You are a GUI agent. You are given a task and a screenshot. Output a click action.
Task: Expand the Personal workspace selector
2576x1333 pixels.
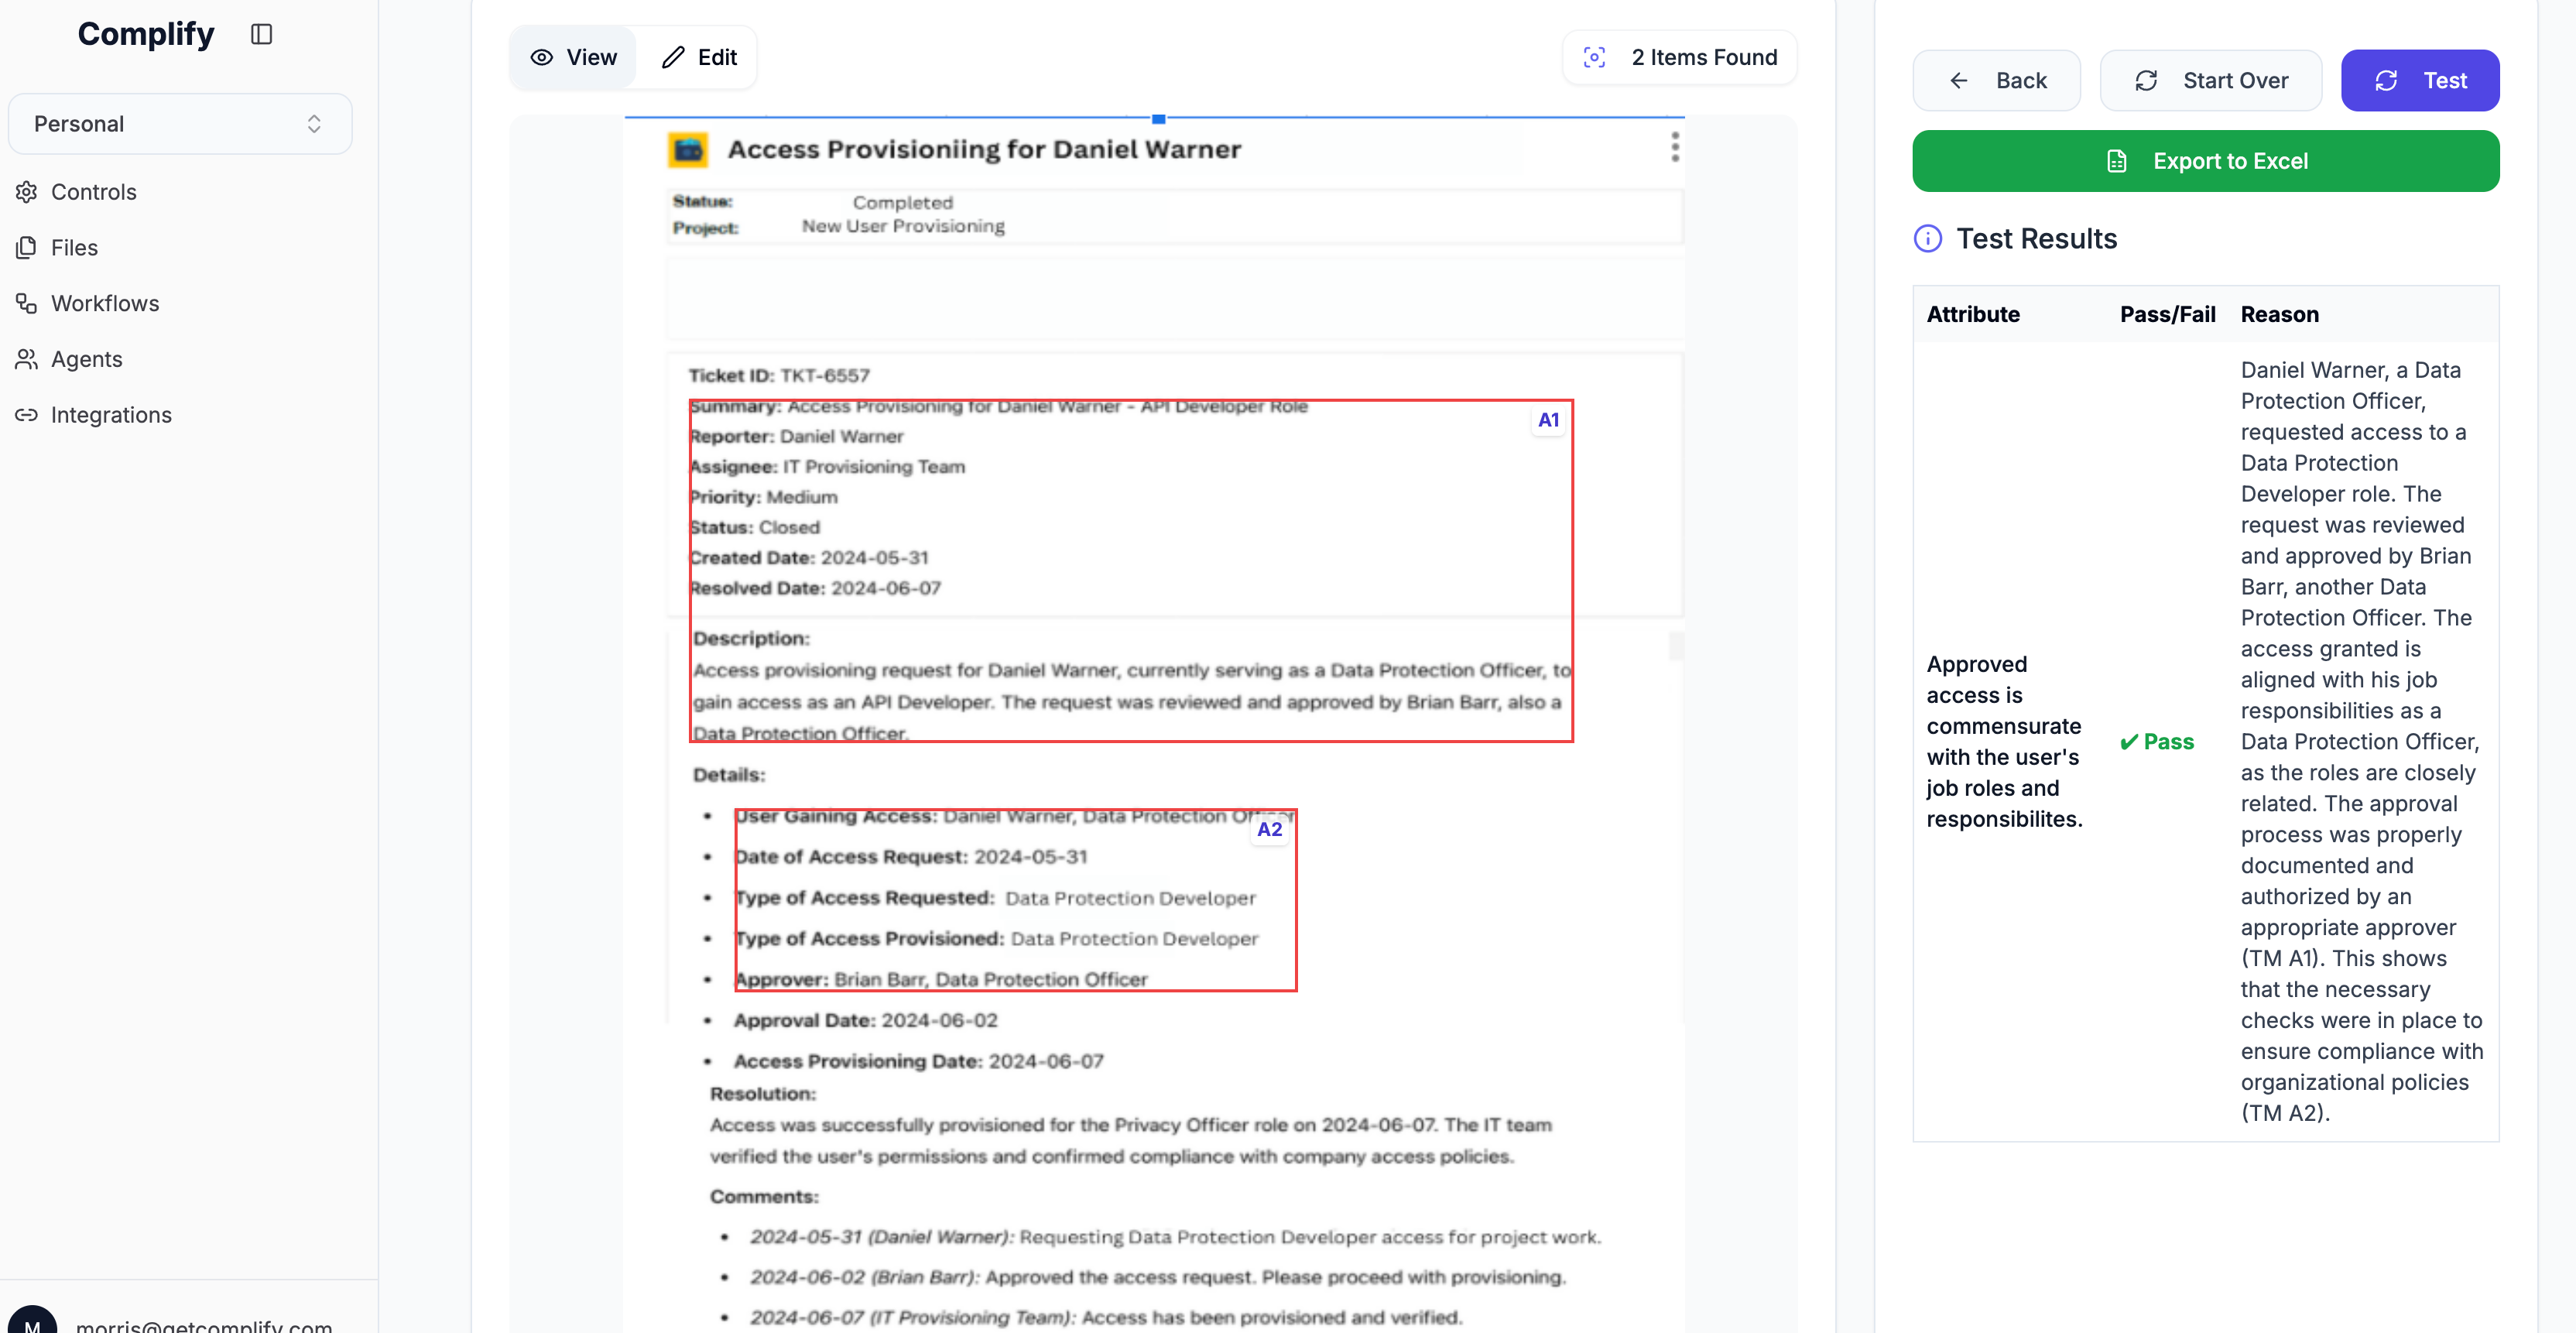coord(180,124)
